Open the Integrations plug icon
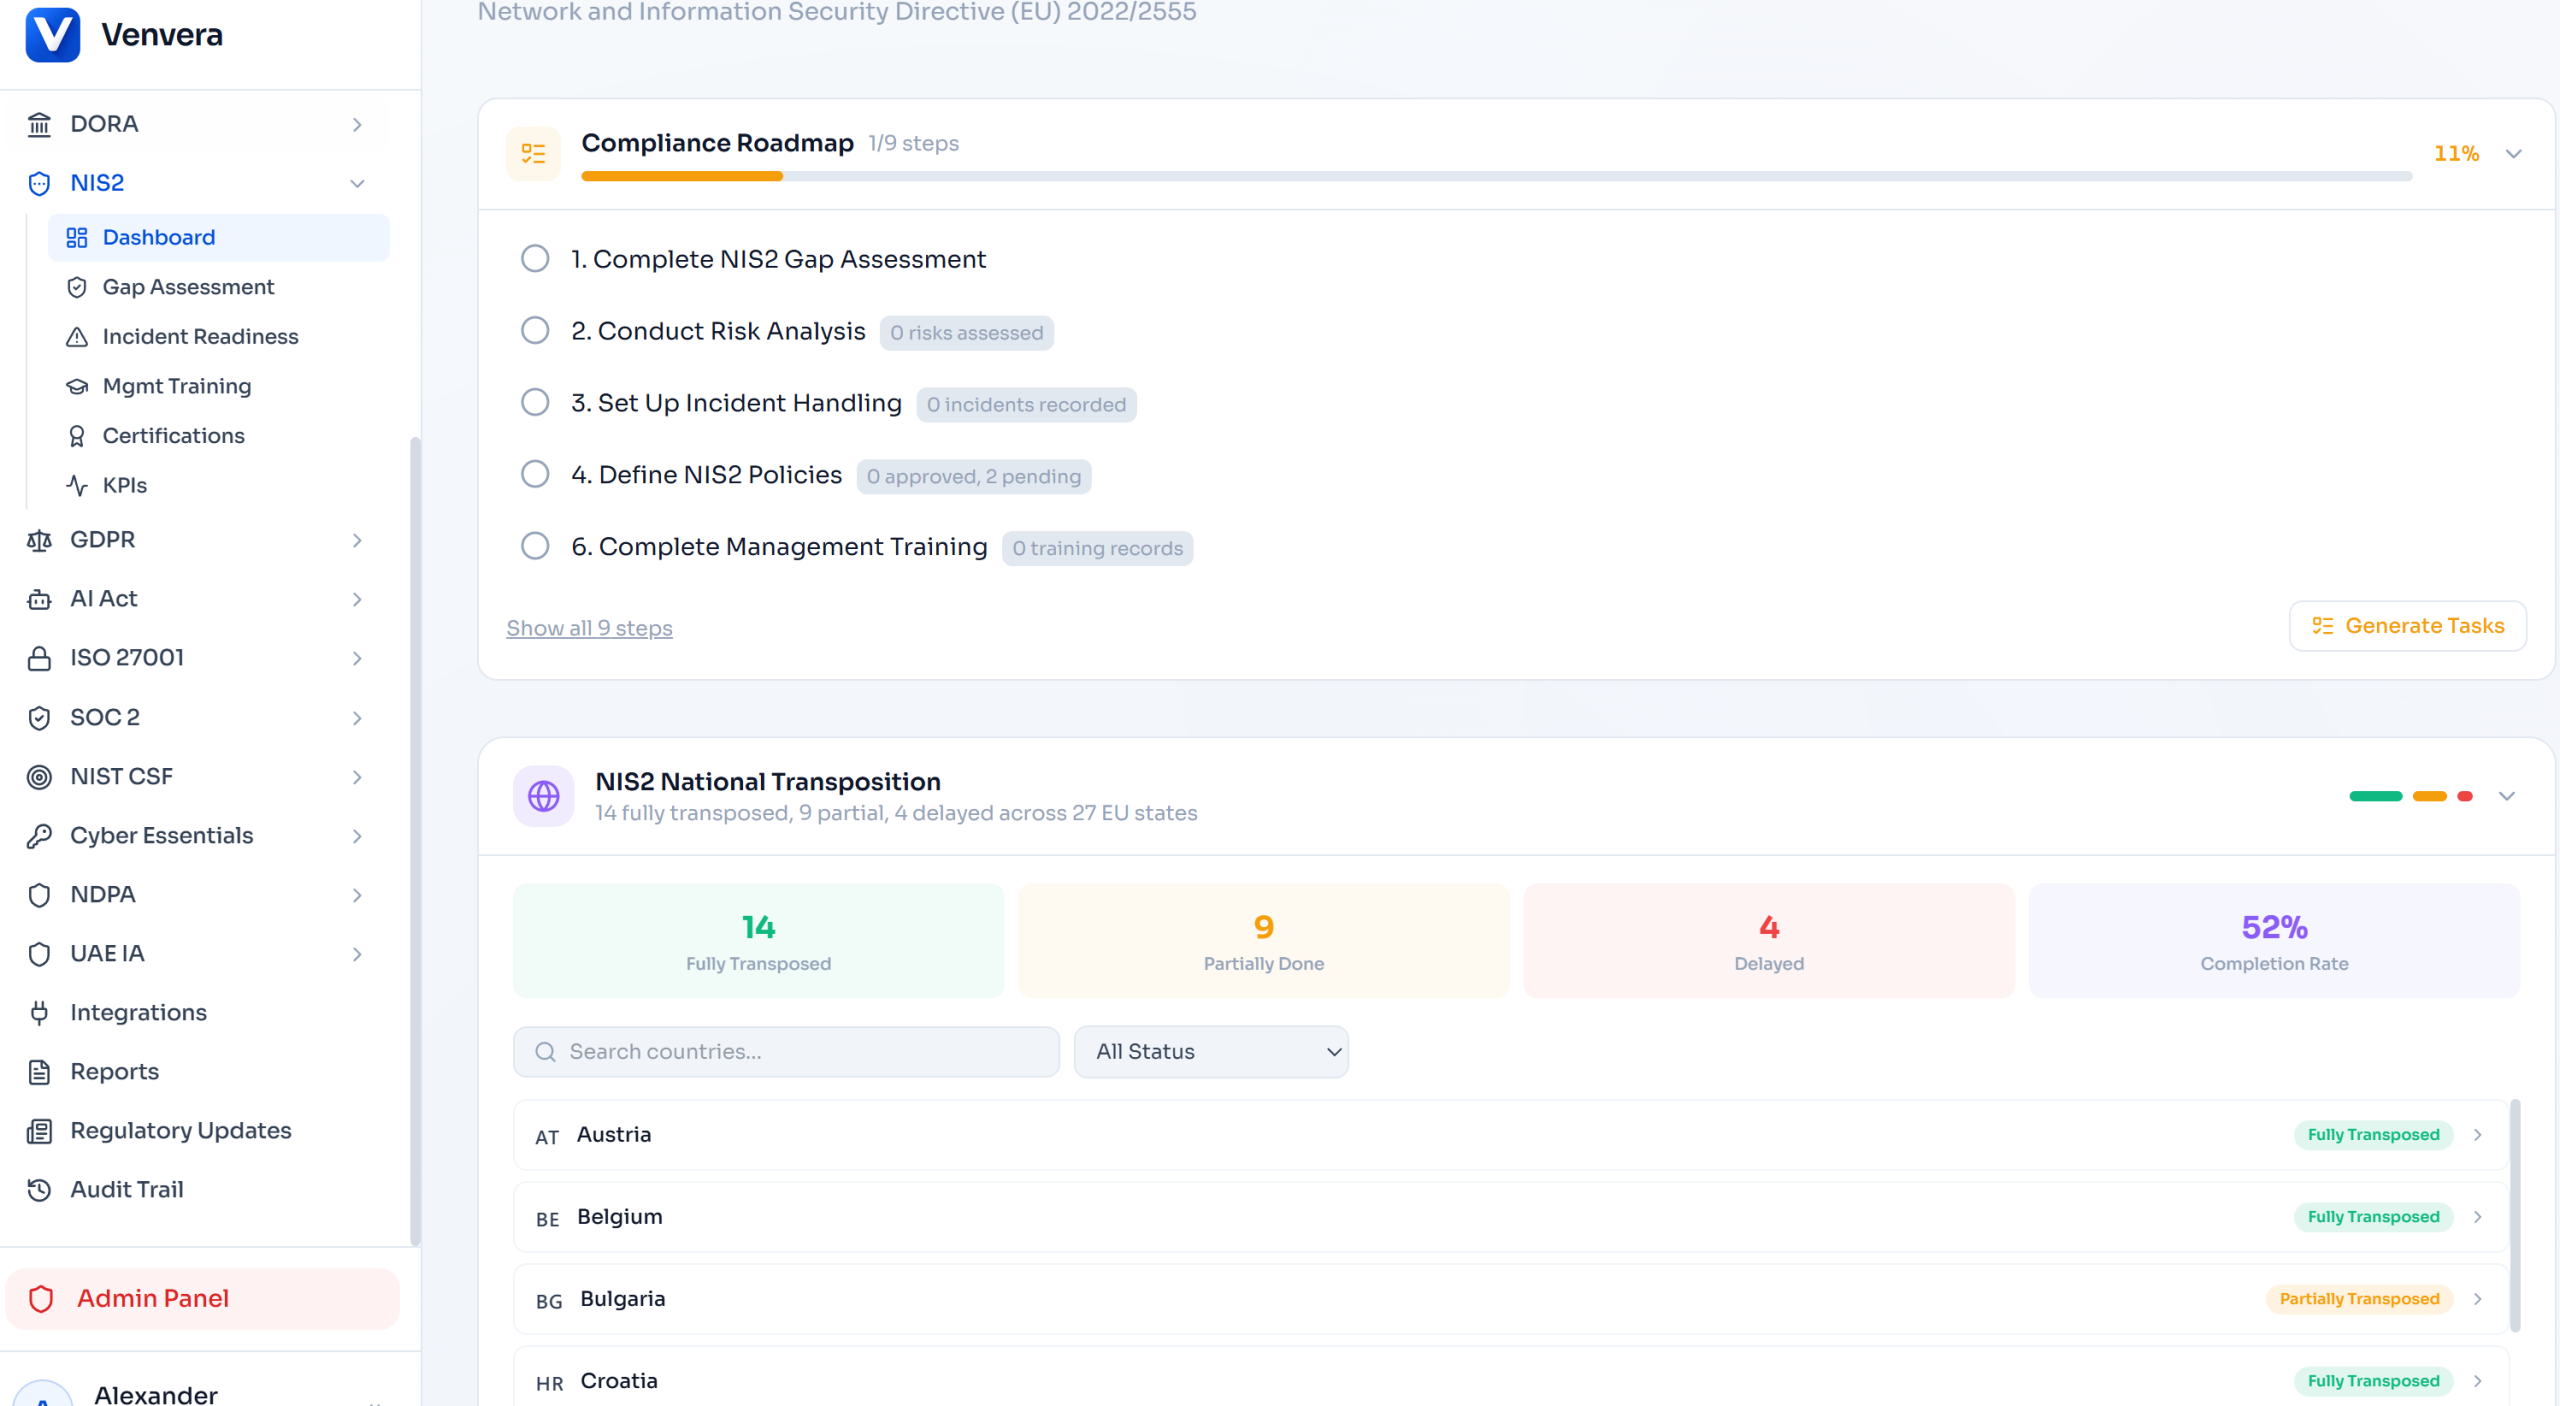 coord(39,1012)
